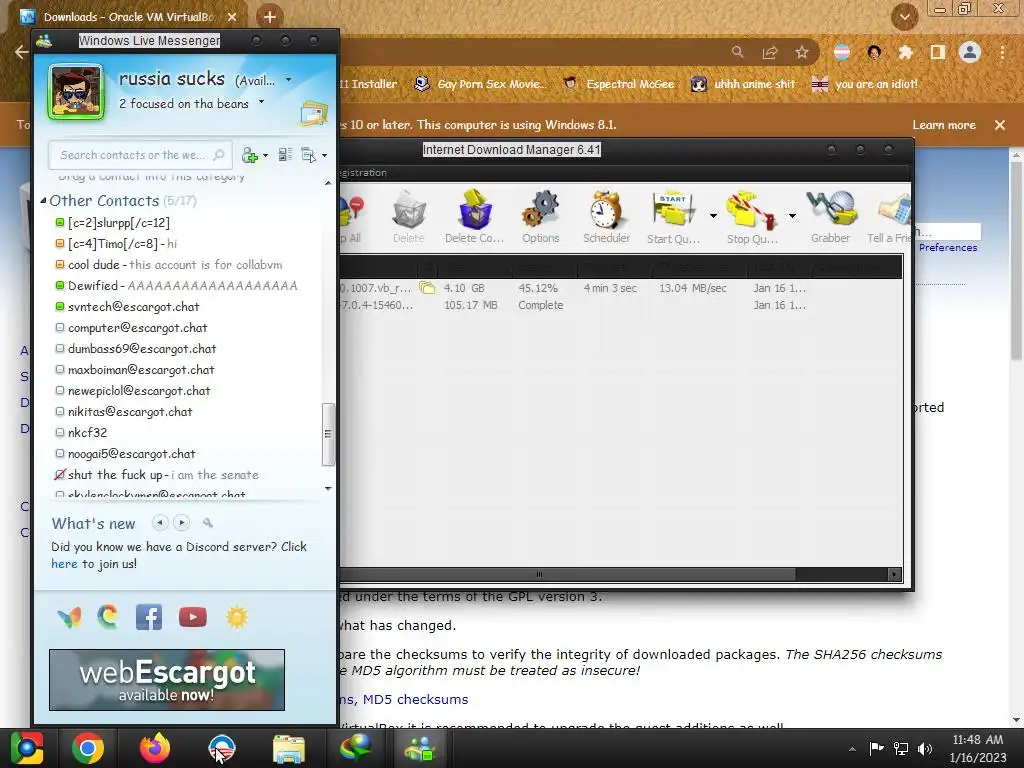Show previous What's new item
This screenshot has height=768, width=1024.
160,522
